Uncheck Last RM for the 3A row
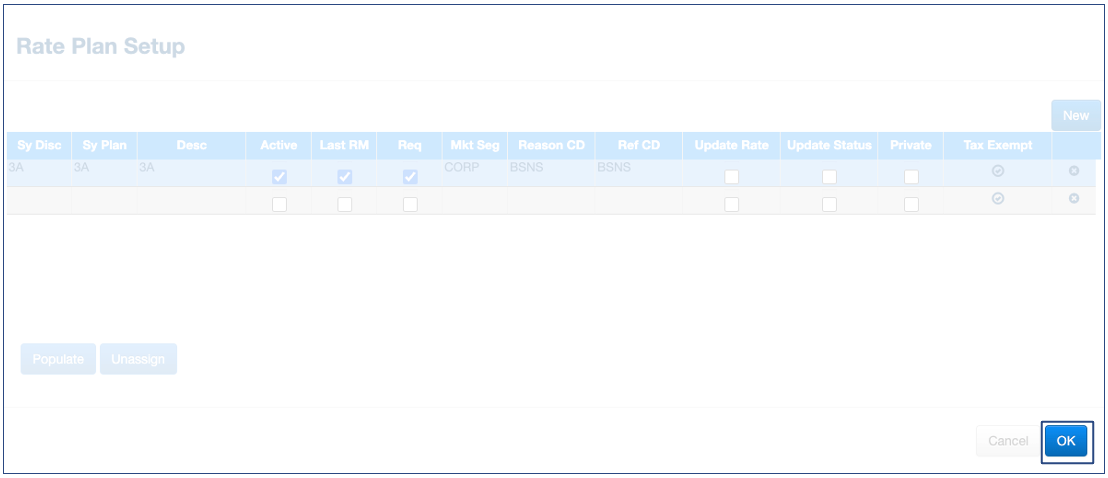This screenshot has height=478, width=1108. [345, 177]
